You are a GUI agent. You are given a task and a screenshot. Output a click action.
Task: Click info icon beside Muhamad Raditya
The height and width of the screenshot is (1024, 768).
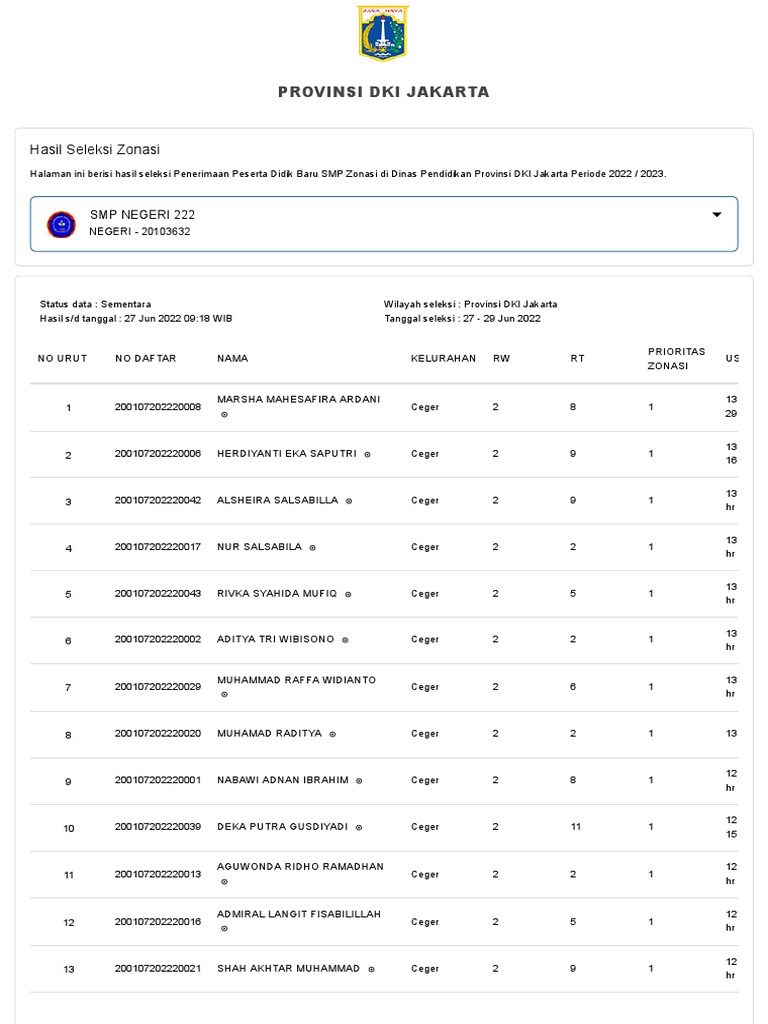(x=332, y=734)
